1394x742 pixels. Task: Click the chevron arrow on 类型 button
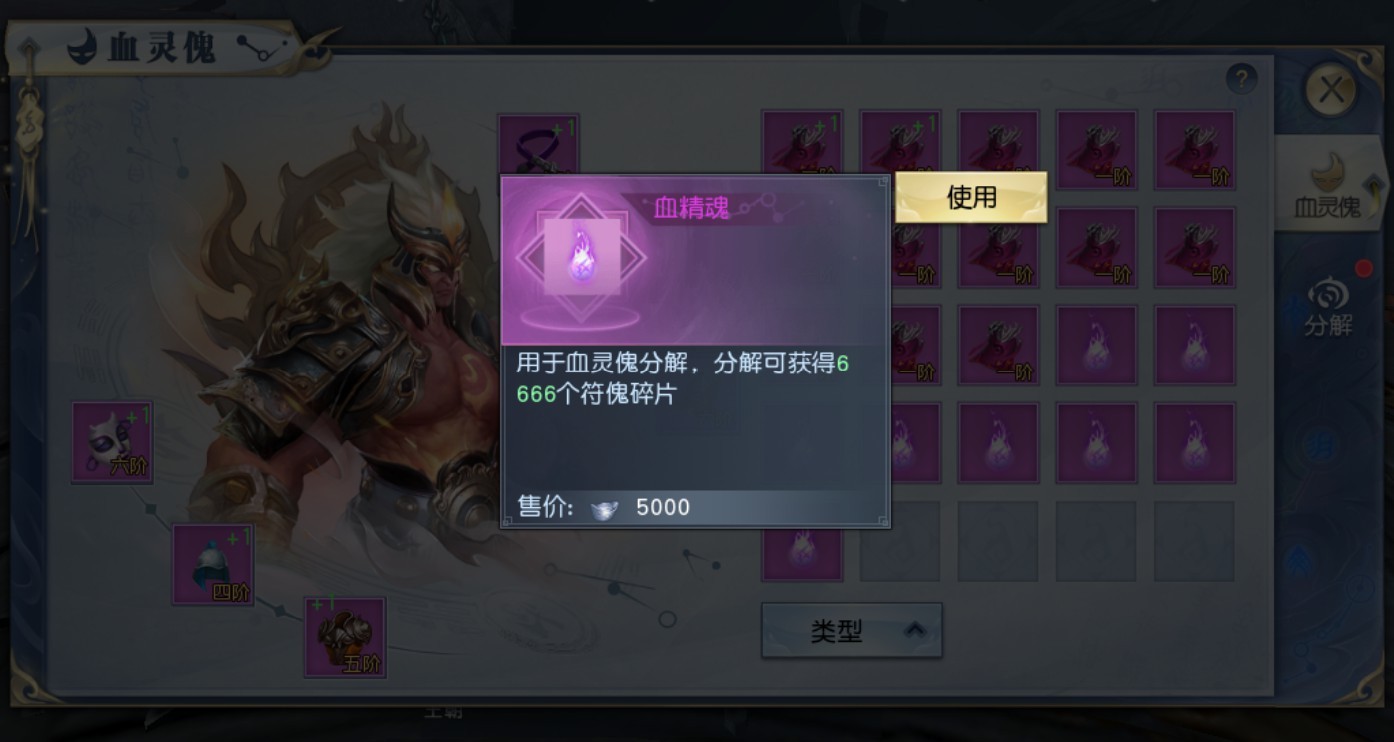pos(914,631)
